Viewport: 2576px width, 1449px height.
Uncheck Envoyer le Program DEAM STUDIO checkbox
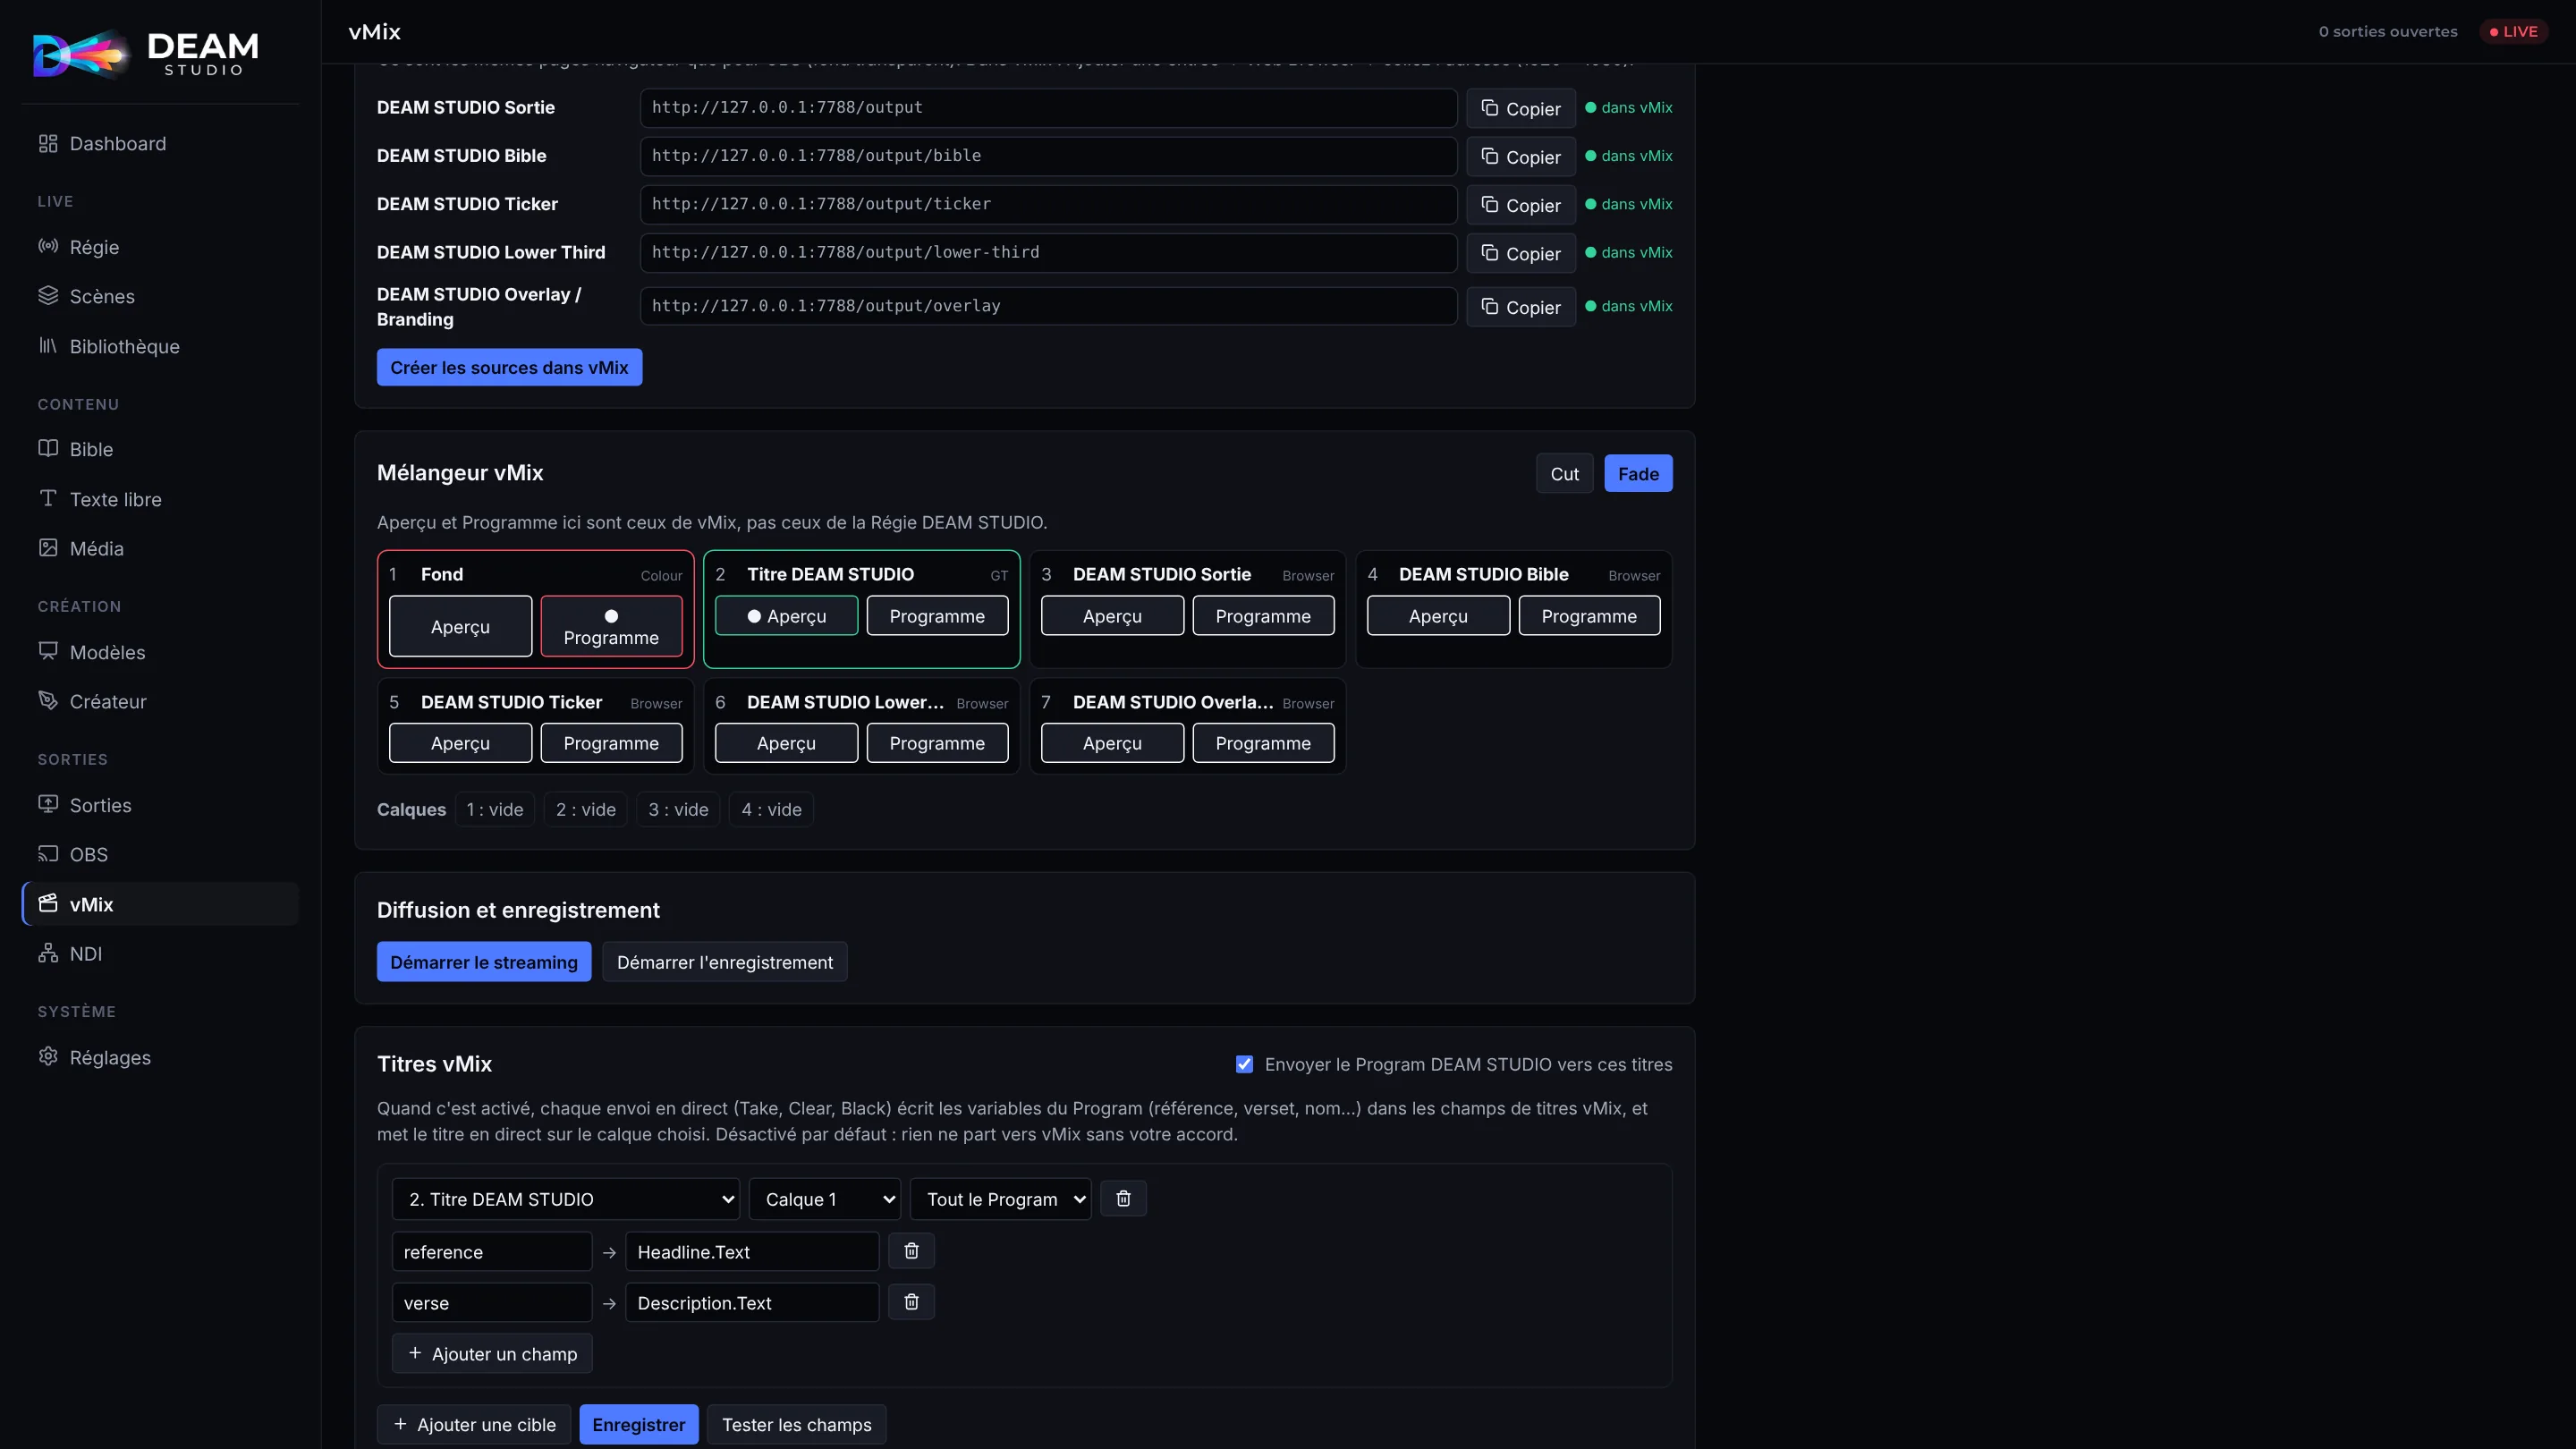1244,1064
